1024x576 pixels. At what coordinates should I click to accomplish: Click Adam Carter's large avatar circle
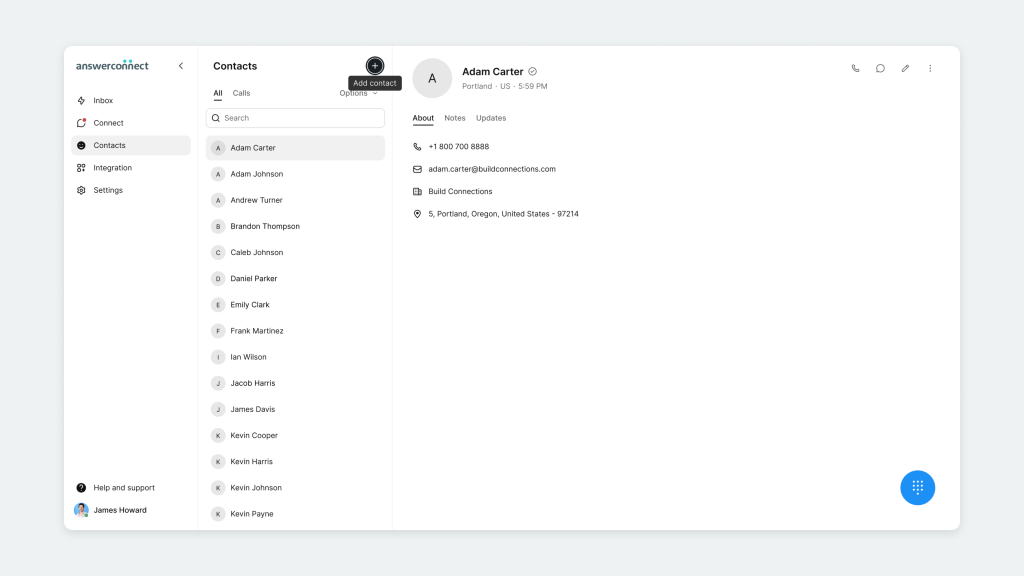click(x=432, y=78)
